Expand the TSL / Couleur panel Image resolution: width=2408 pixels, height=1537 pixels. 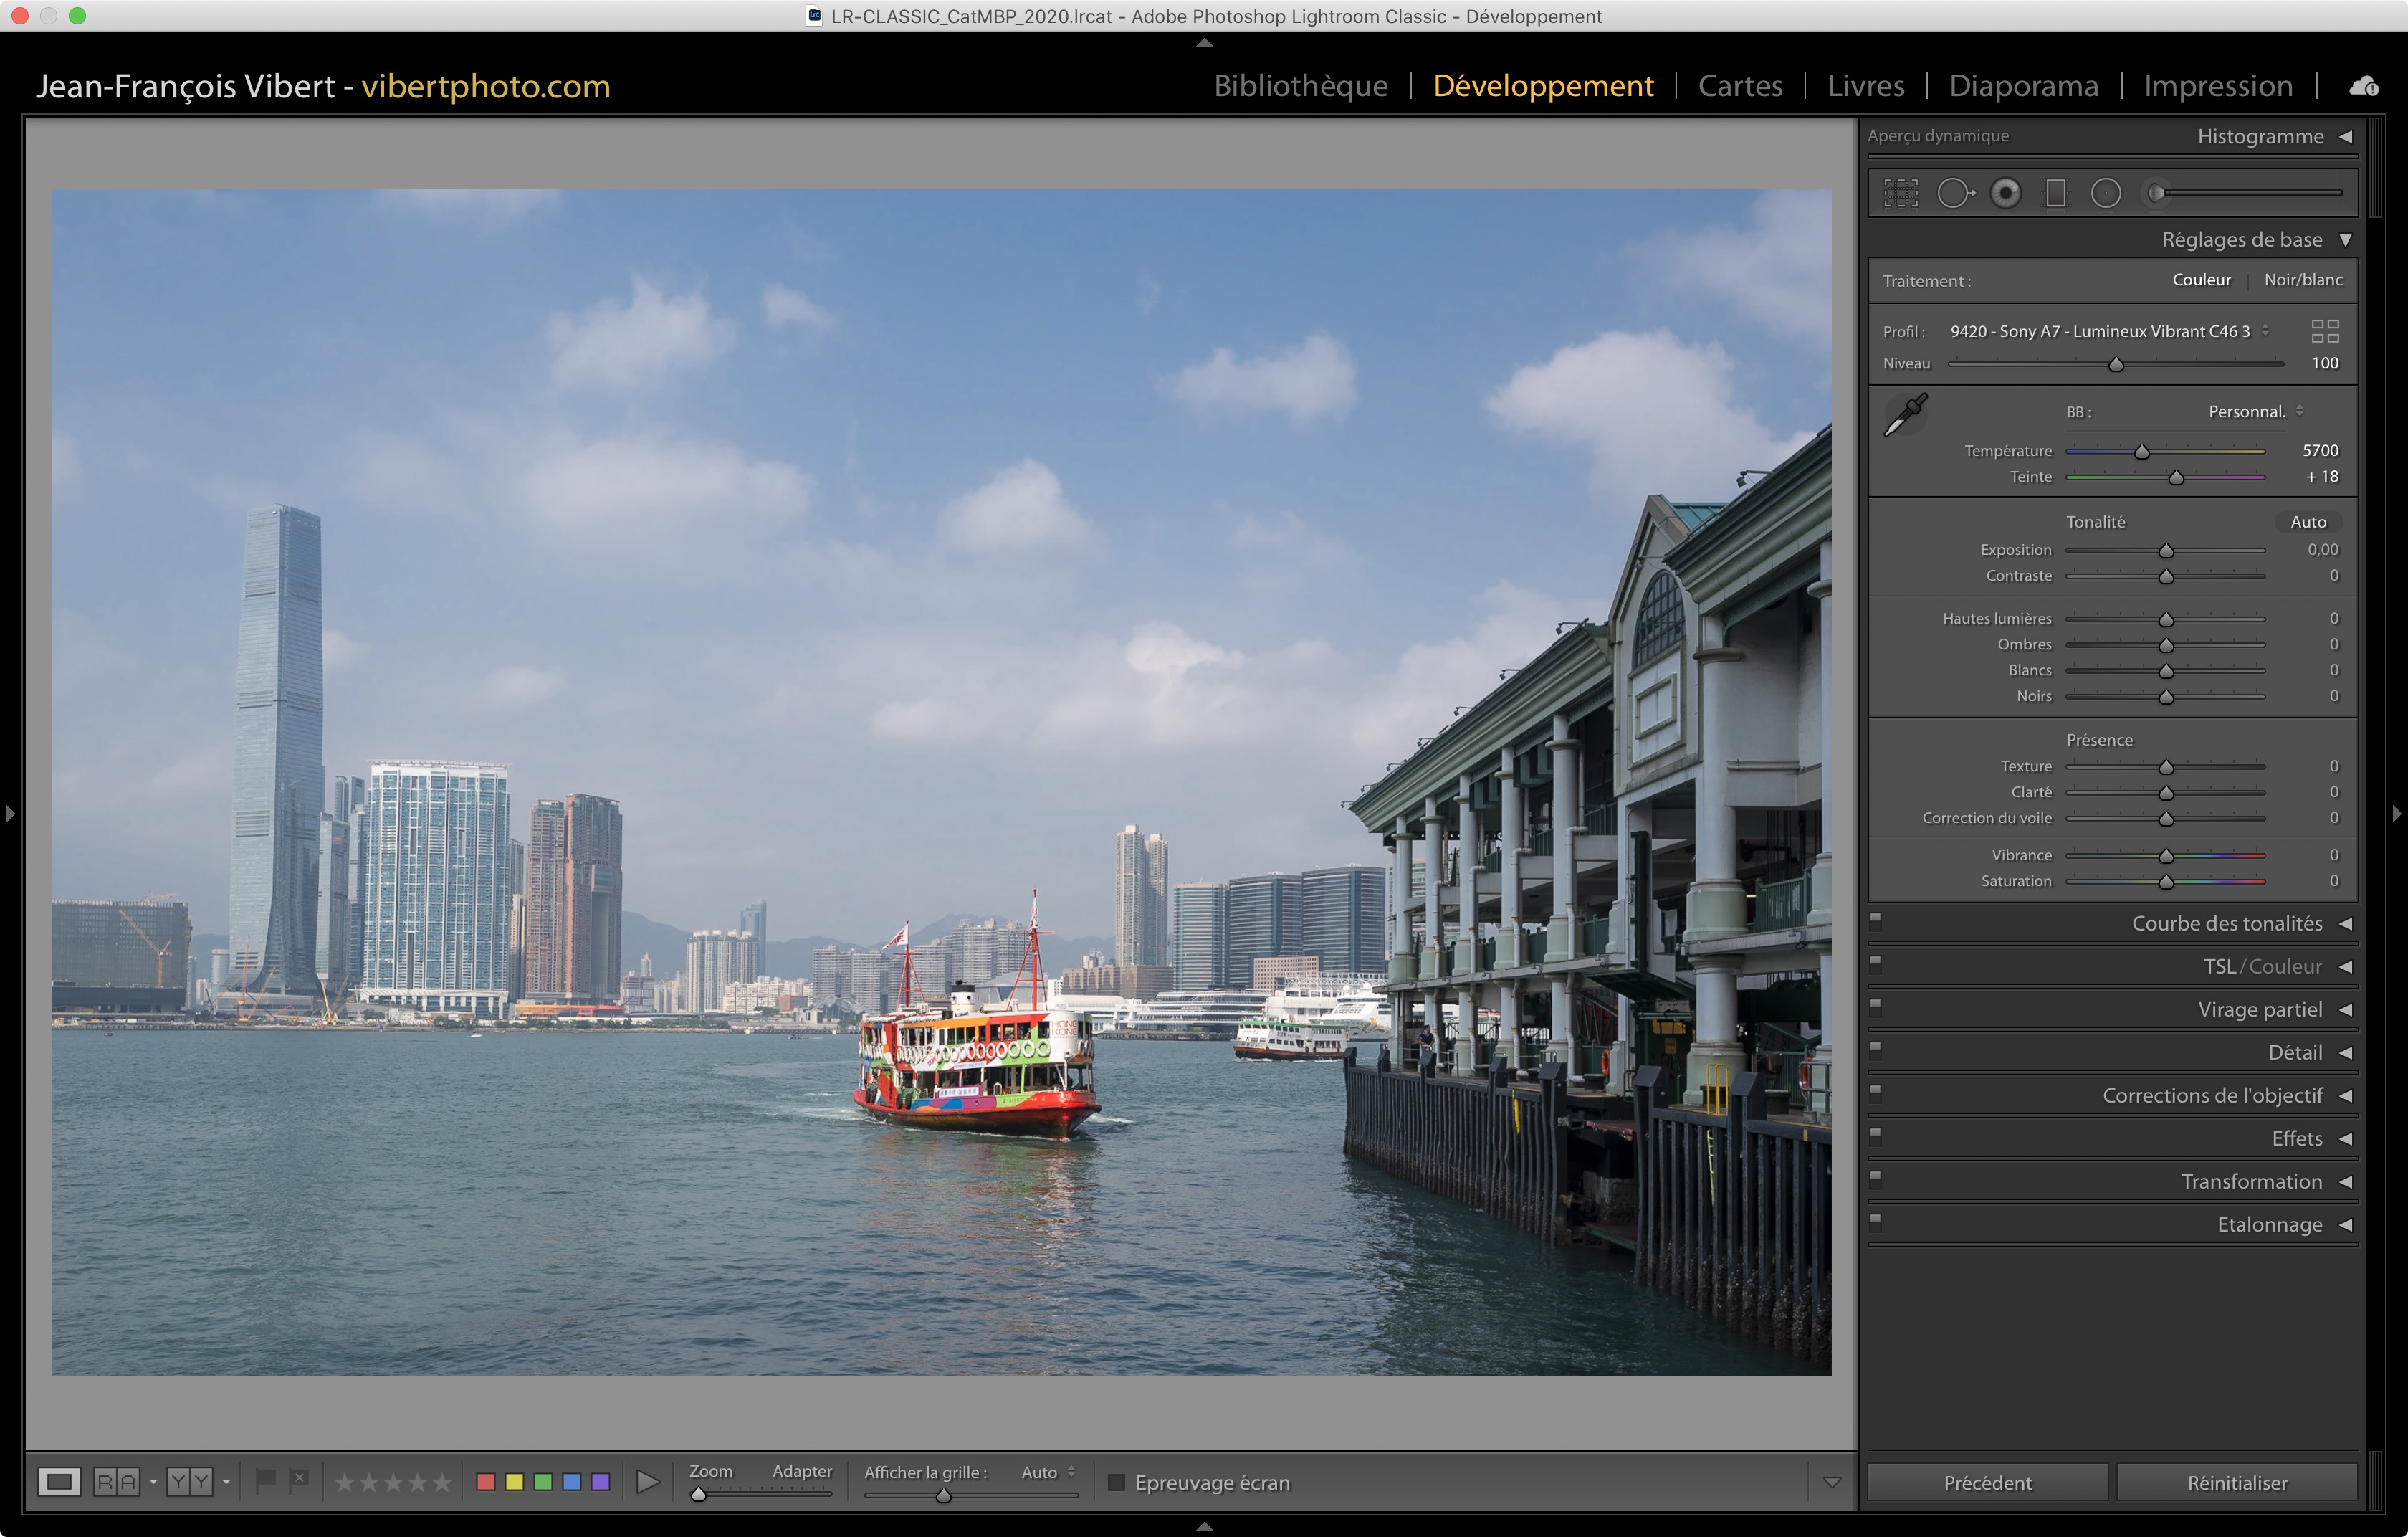click(2263, 967)
